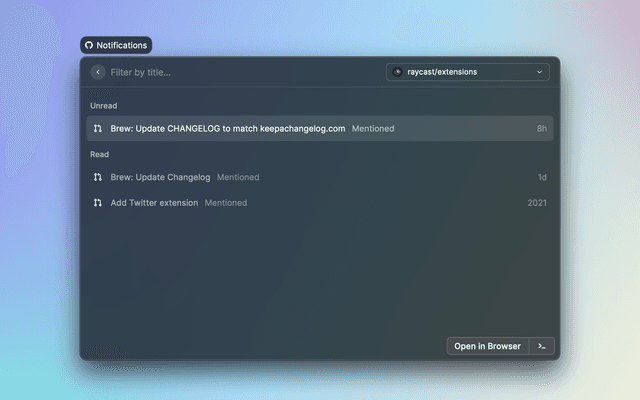
Task: Select Brew: Update CHANGELOG to match keepachangelog.com
Action: [x=228, y=128]
